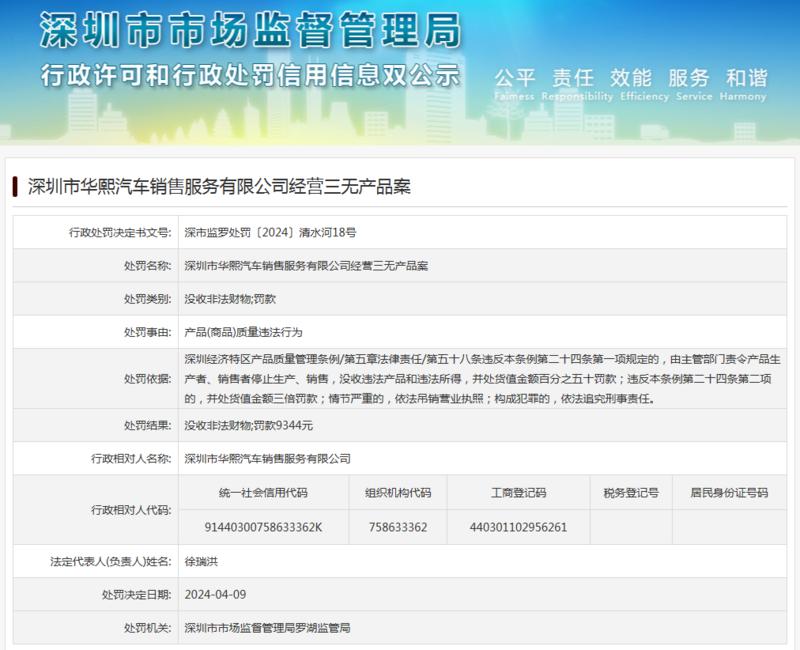Click the representative name 徐瑞洪
Viewport: 800px width, 650px height.
(x=201, y=562)
